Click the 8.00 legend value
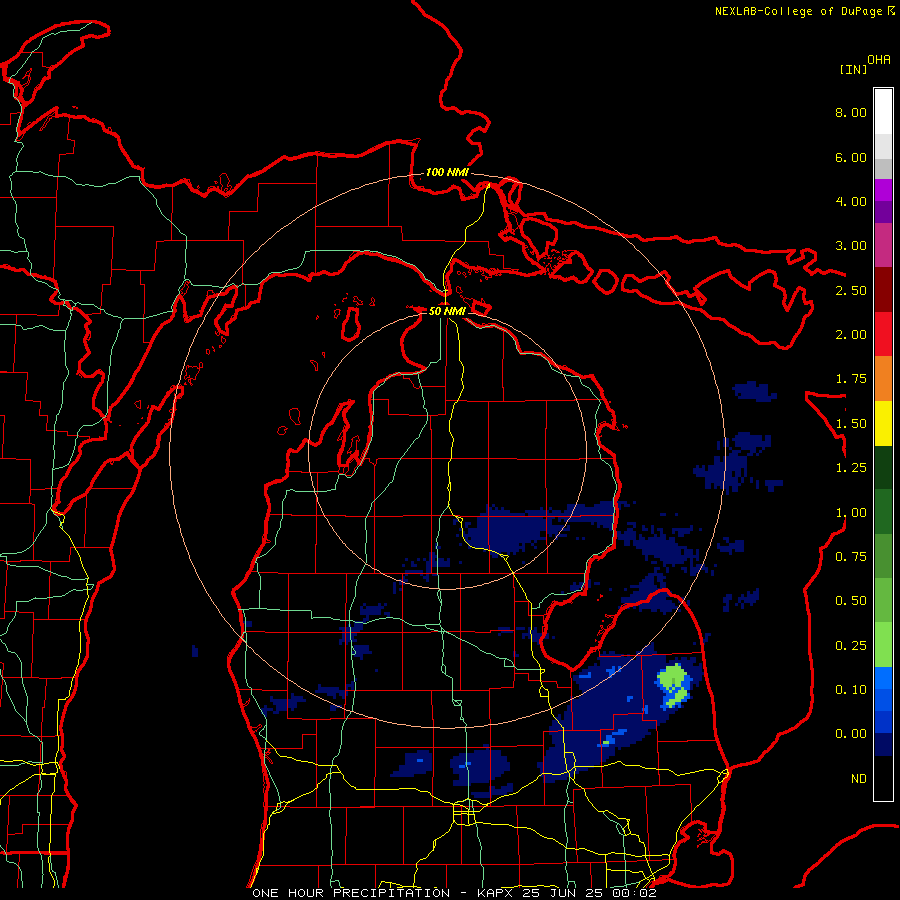900x900 pixels. click(x=851, y=112)
